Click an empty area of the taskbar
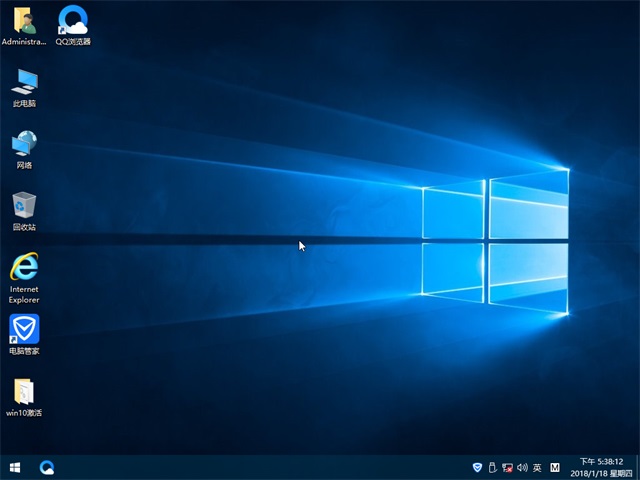Image resolution: width=640 pixels, height=480 pixels. [x=250, y=467]
